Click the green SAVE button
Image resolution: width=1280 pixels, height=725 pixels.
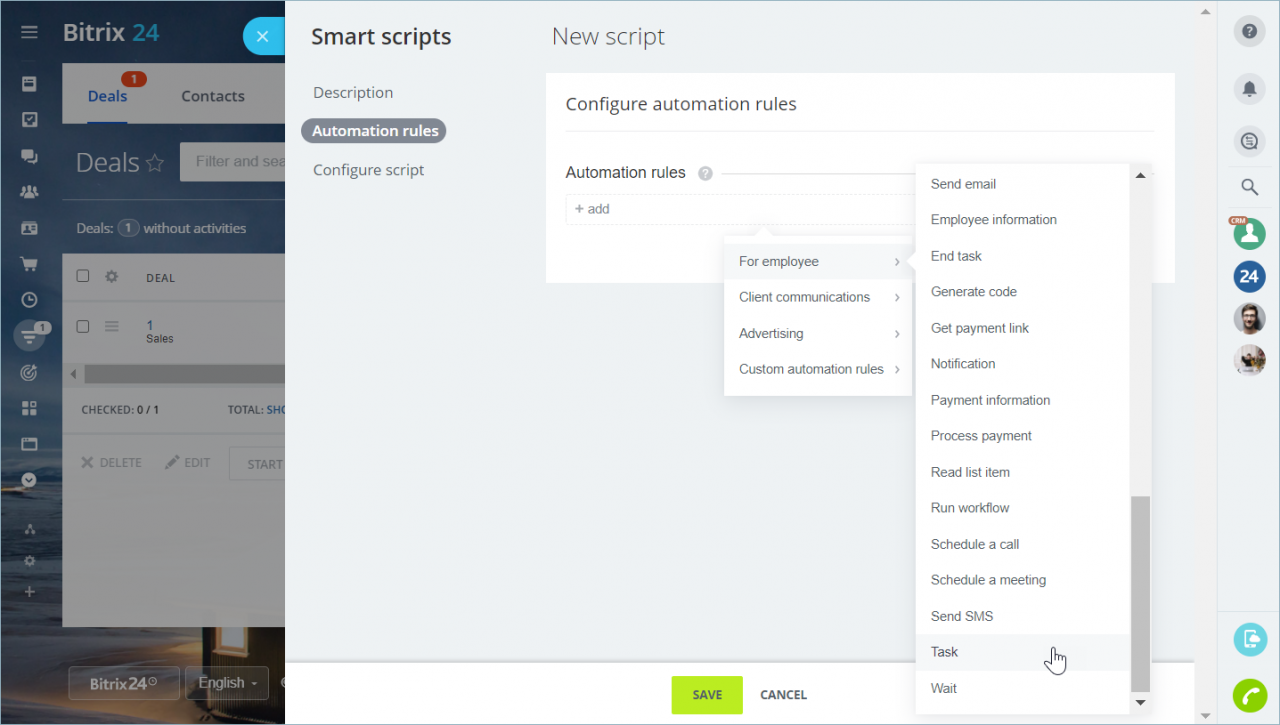pos(707,695)
